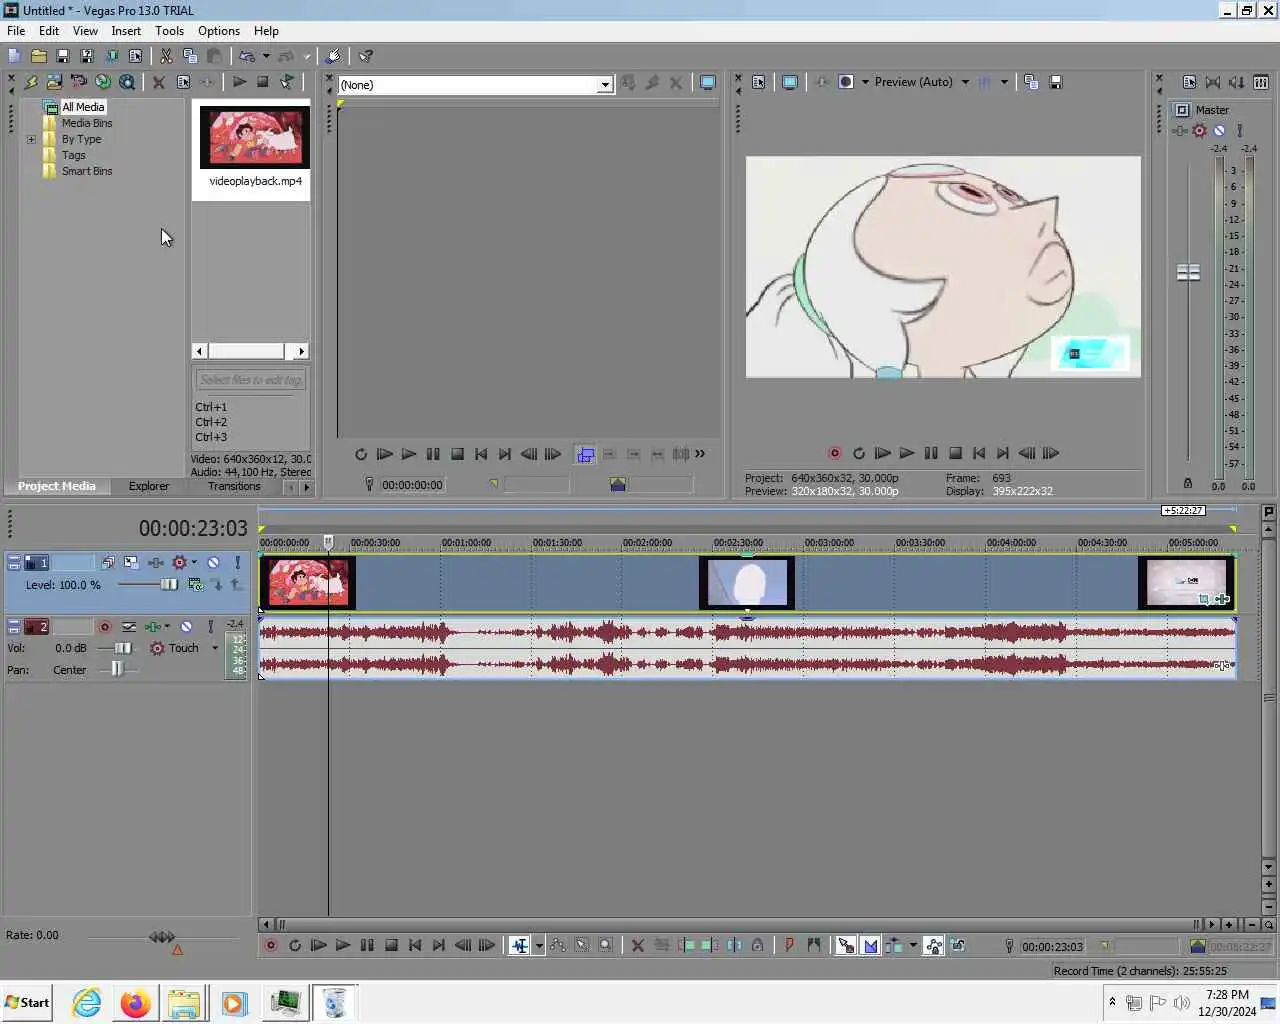This screenshot has width=1280, height=1024.
Task: Open edit tool selector dropdown arrow
Action: coord(539,945)
